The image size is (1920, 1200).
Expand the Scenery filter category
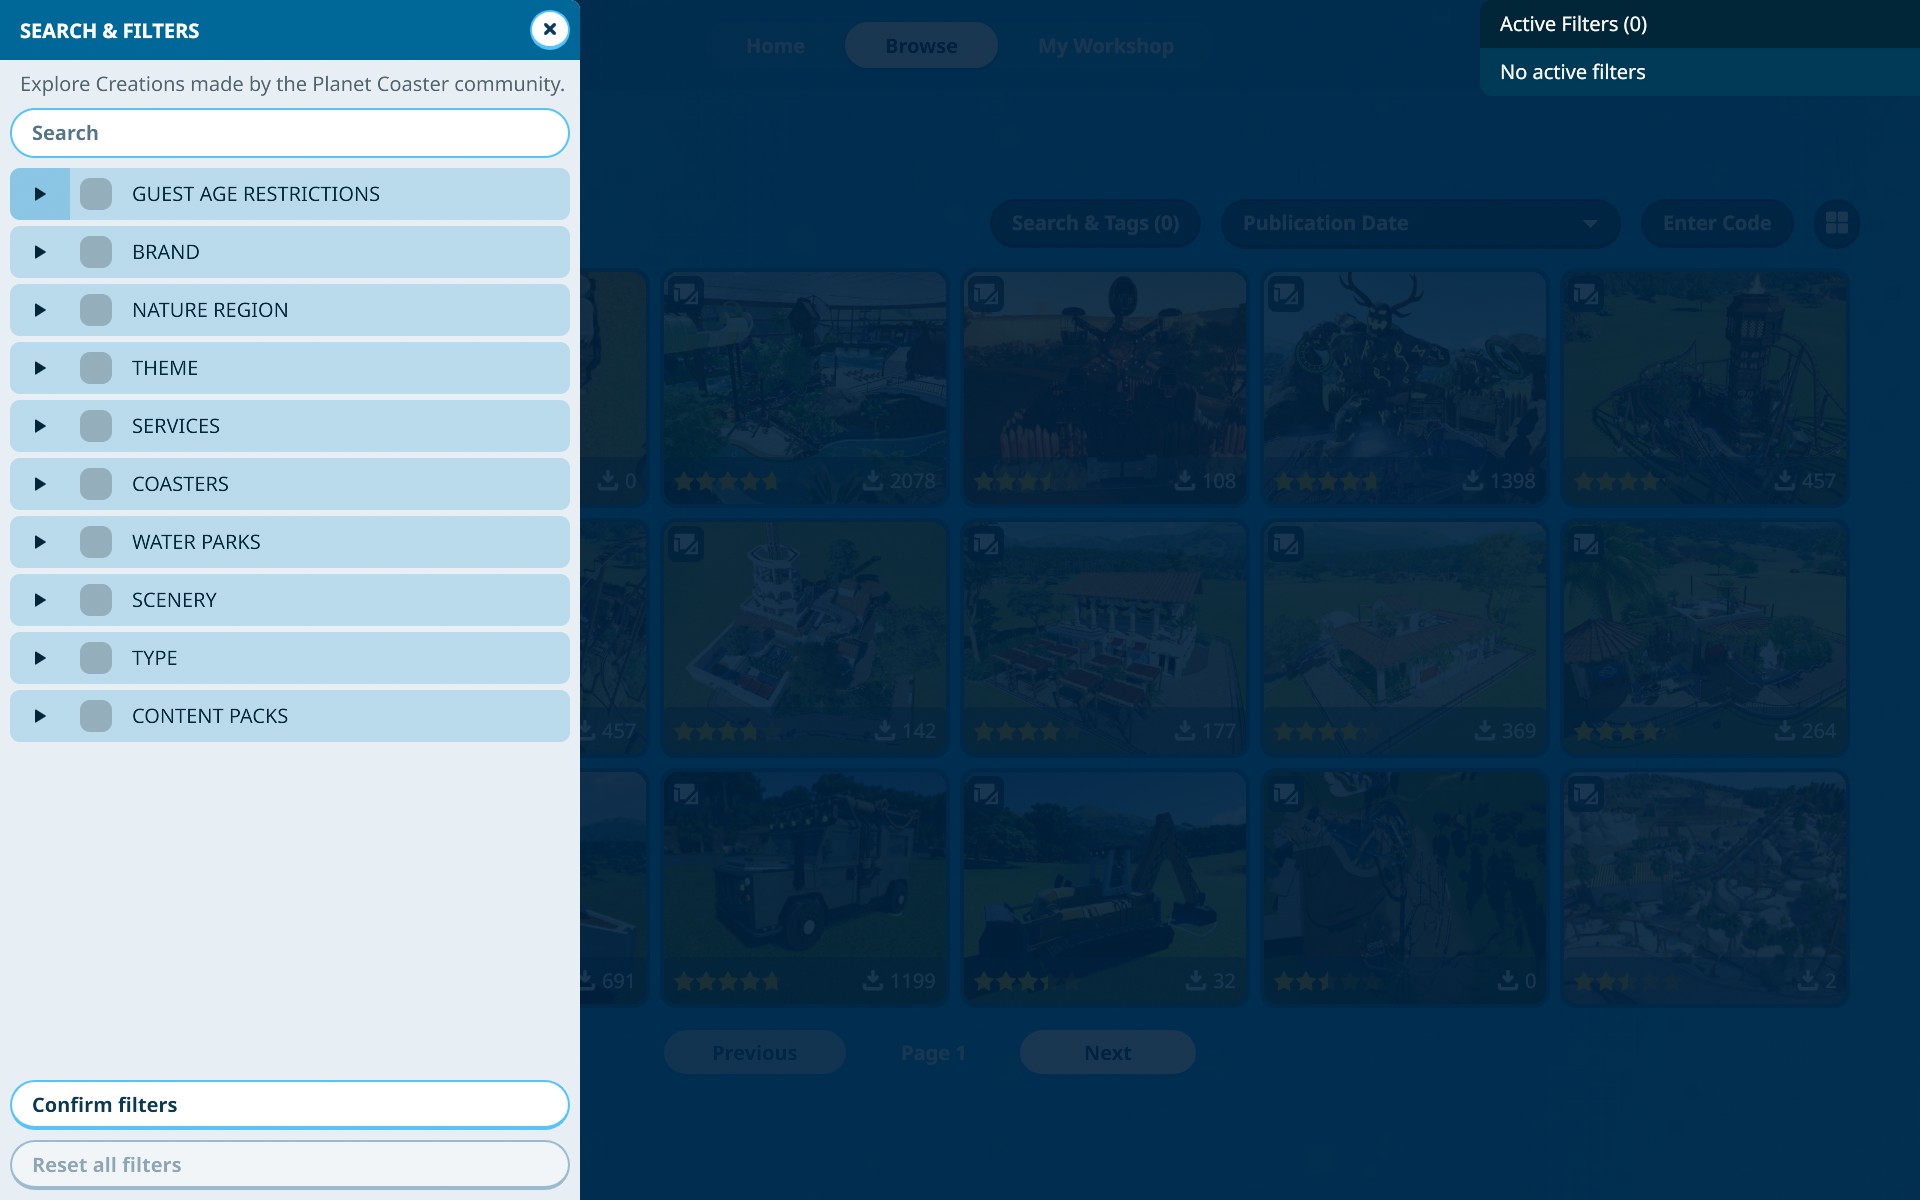tap(40, 600)
